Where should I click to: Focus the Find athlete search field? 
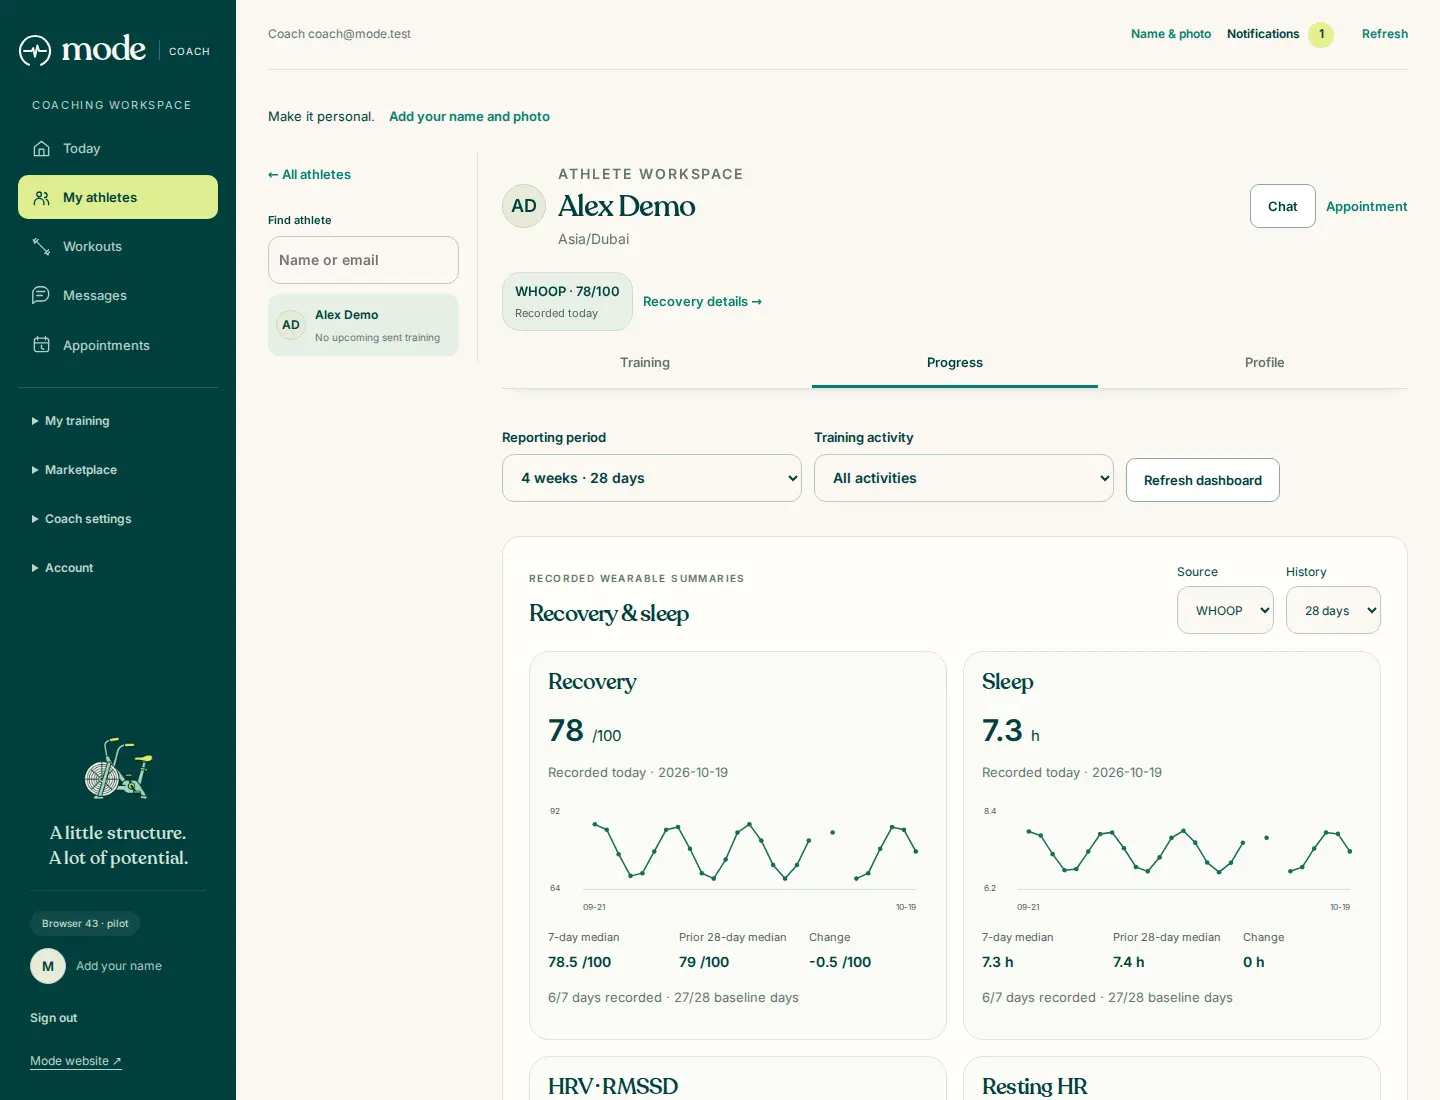[363, 260]
